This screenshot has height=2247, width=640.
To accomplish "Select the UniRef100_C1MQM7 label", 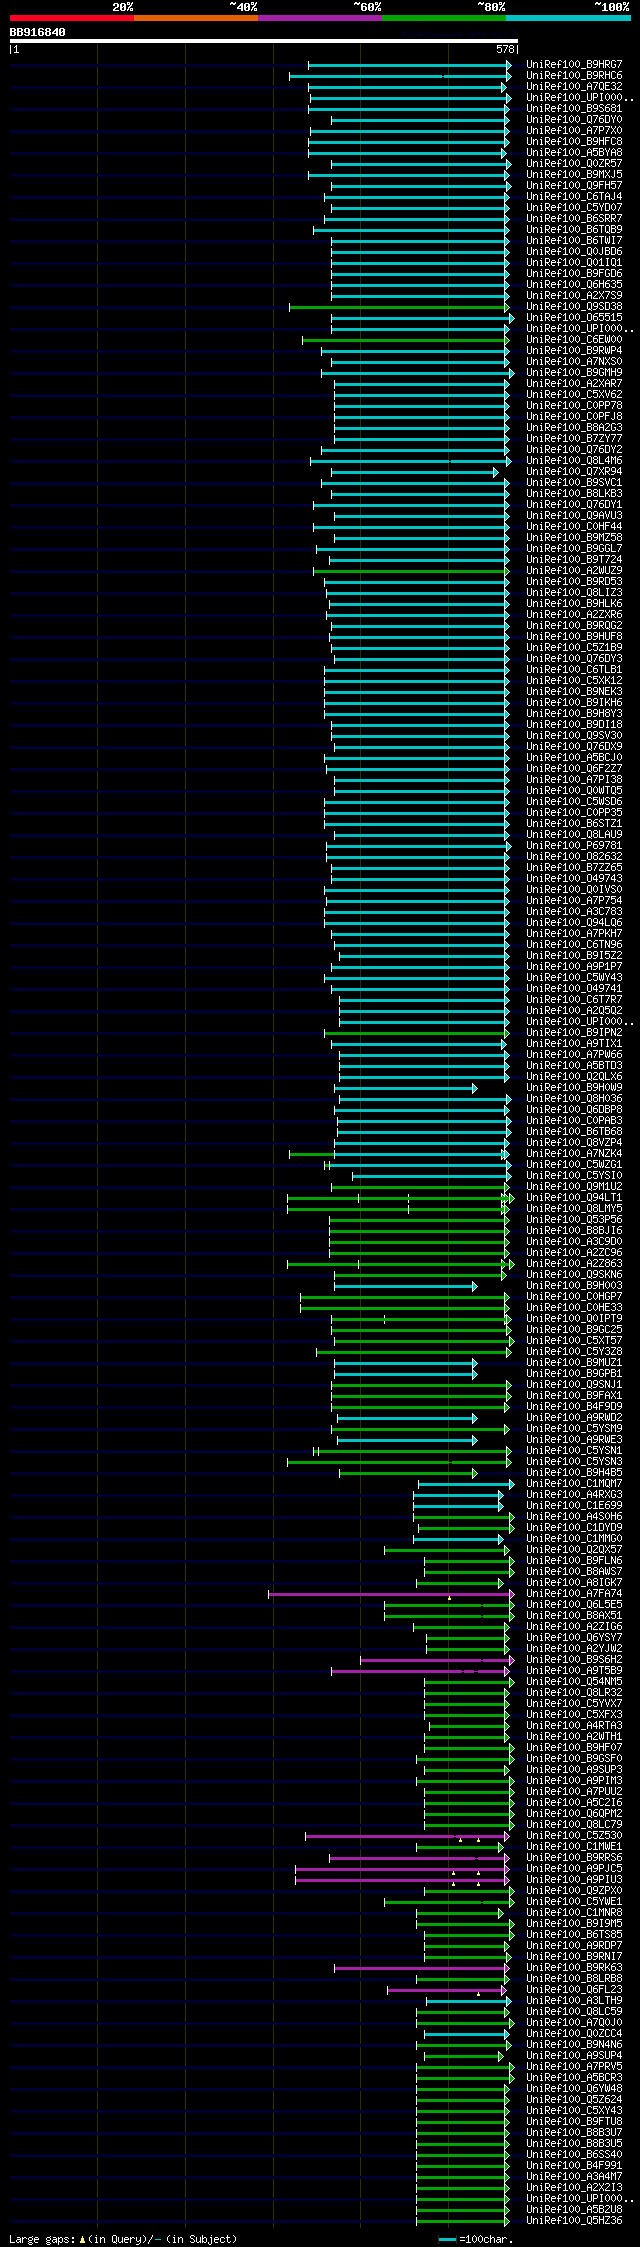I will click(574, 1483).
